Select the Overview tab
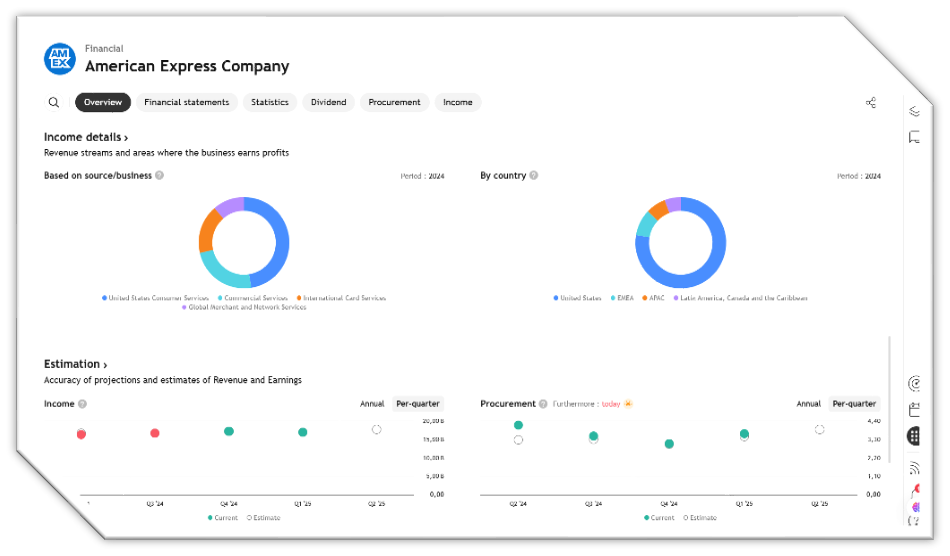This screenshot has height=556, width=950. click(x=103, y=102)
